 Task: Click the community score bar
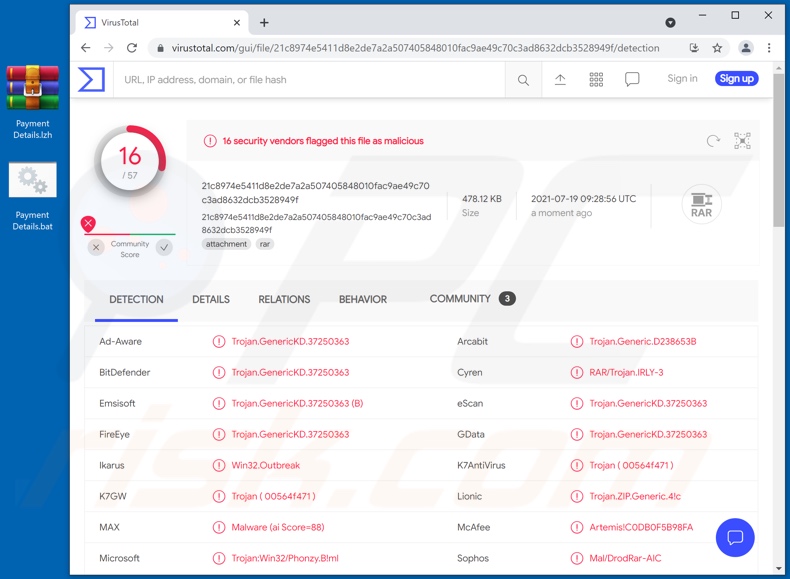129,234
